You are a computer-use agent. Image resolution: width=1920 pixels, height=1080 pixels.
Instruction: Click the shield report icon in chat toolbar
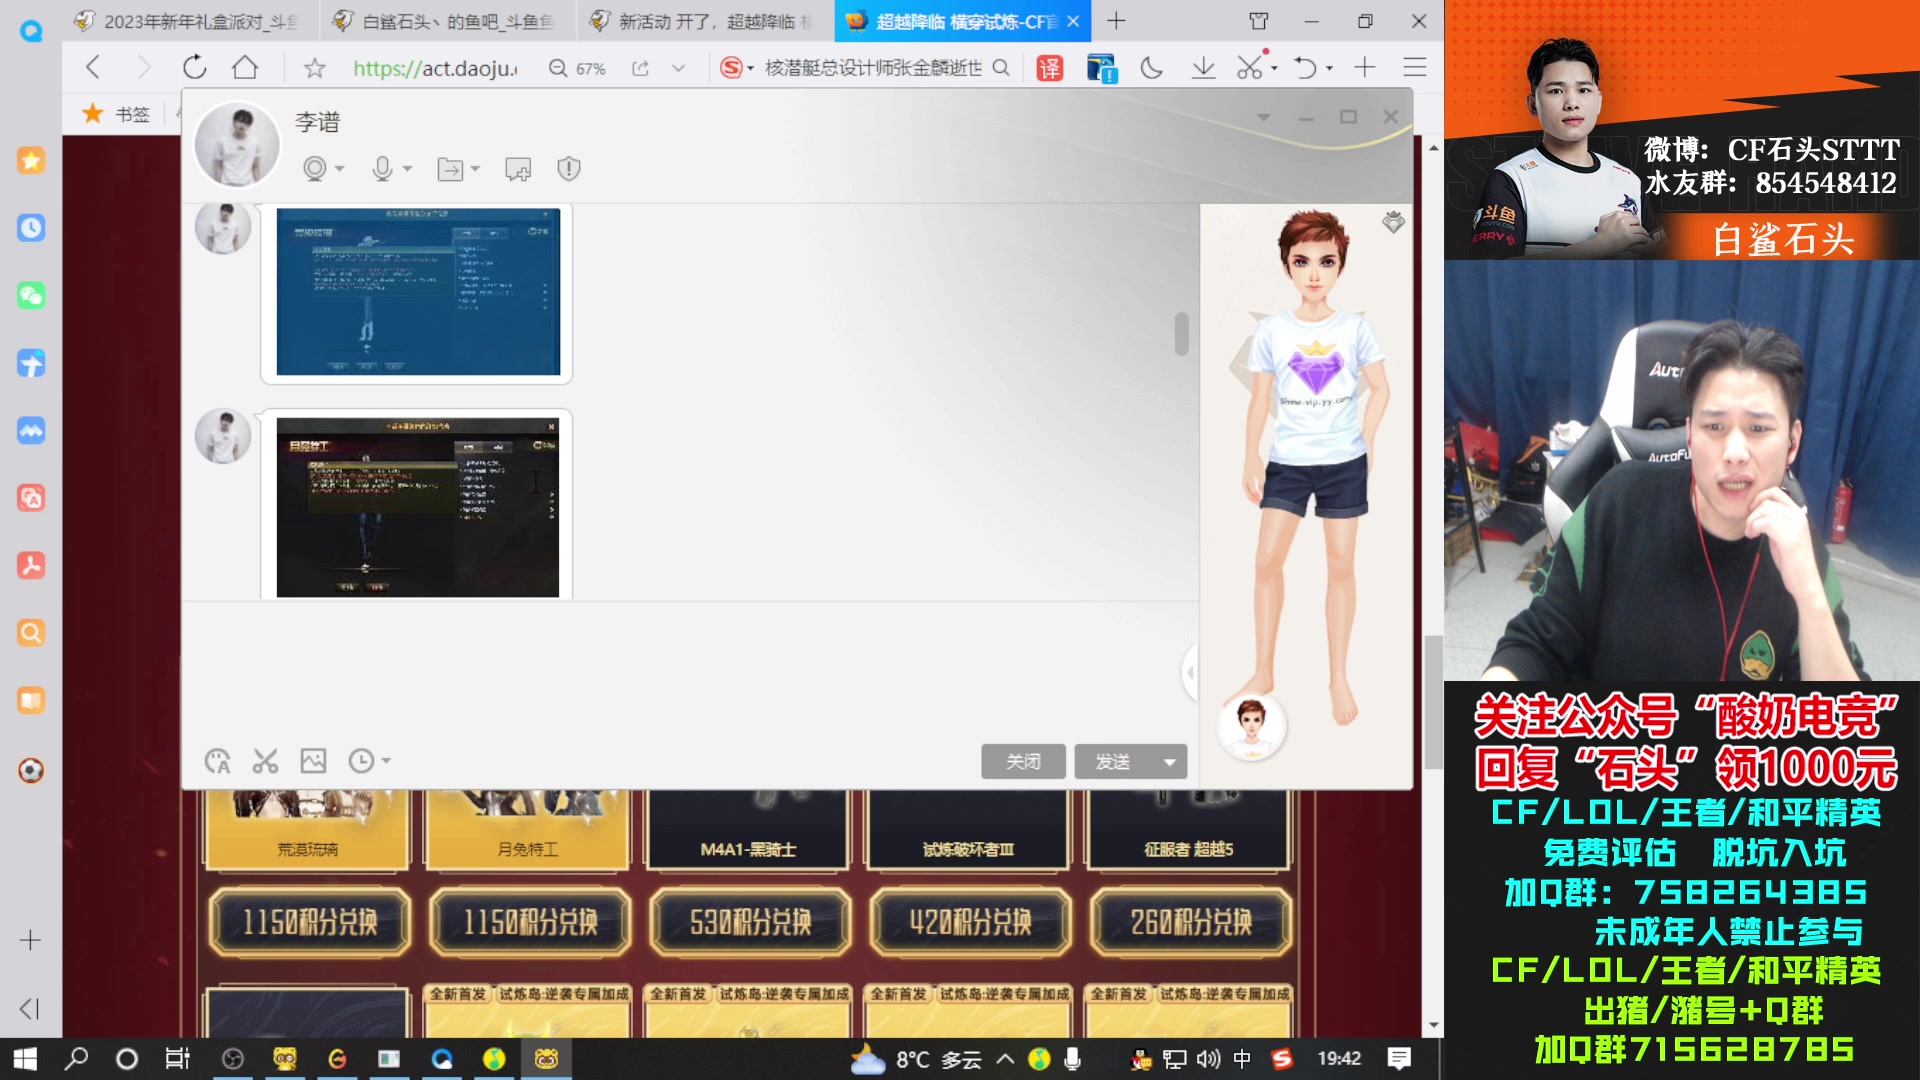569,169
